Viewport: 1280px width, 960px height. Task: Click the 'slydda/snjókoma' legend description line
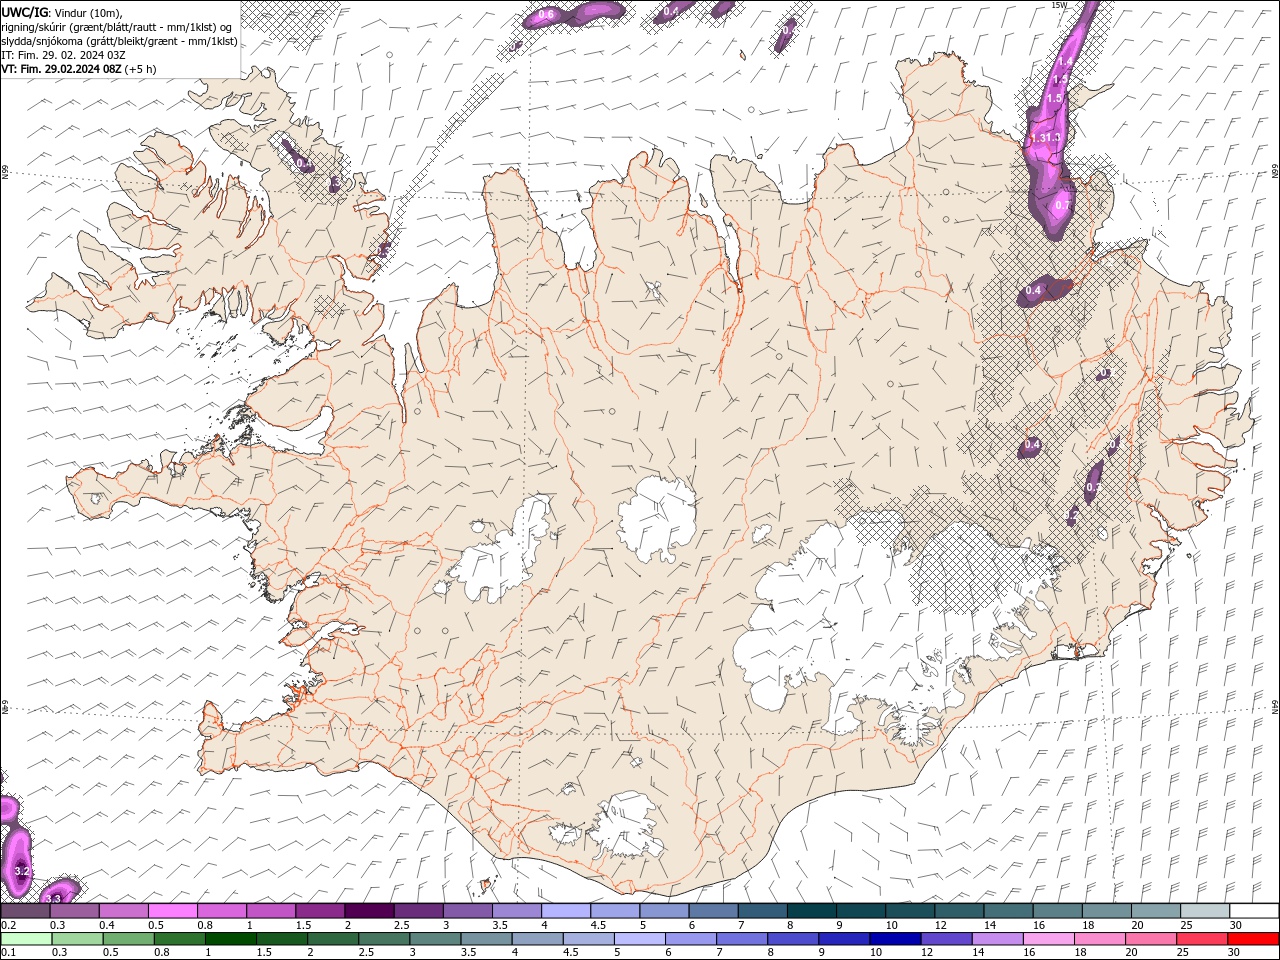click(x=119, y=41)
